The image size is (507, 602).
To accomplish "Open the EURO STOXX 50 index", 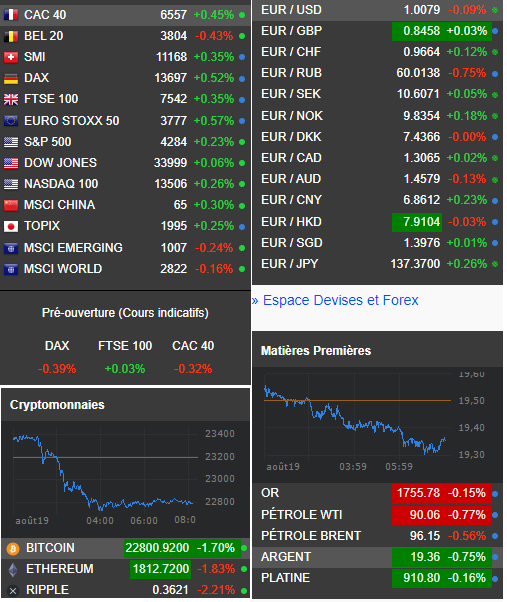I will click(71, 121).
